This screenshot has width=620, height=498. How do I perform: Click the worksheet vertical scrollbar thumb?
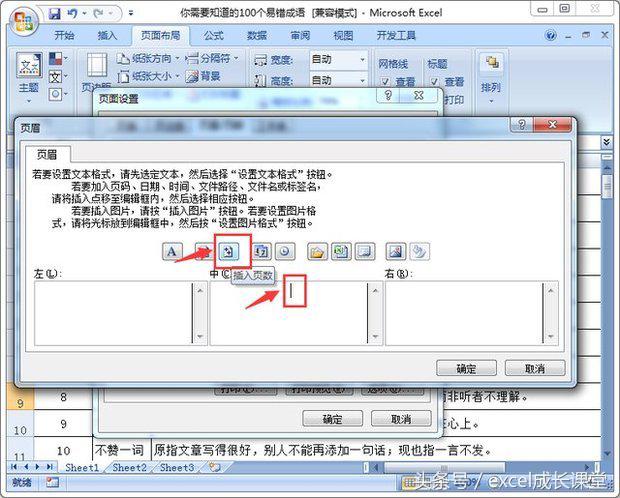(x=606, y=186)
